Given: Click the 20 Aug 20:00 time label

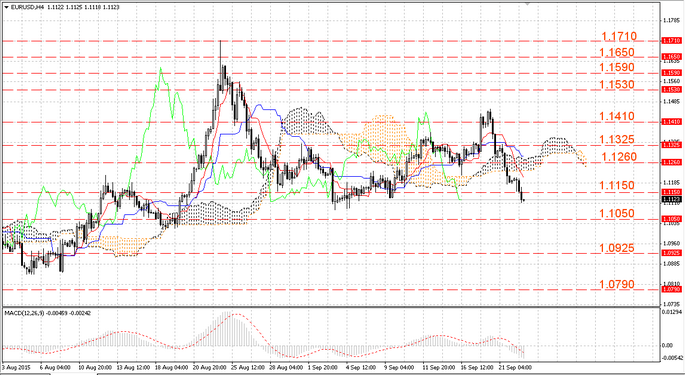Looking at the screenshot, I should pos(210,368).
